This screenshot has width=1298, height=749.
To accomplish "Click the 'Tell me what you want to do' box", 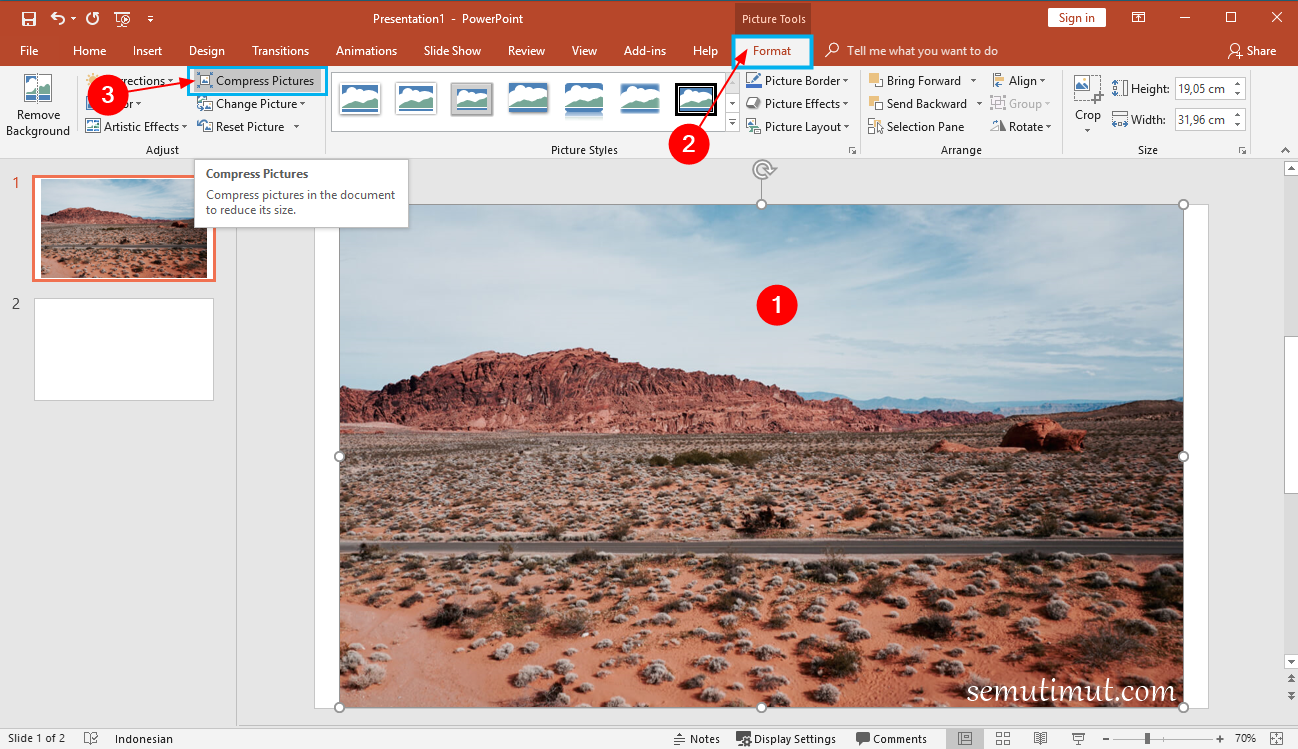I will click(x=922, y=51).
